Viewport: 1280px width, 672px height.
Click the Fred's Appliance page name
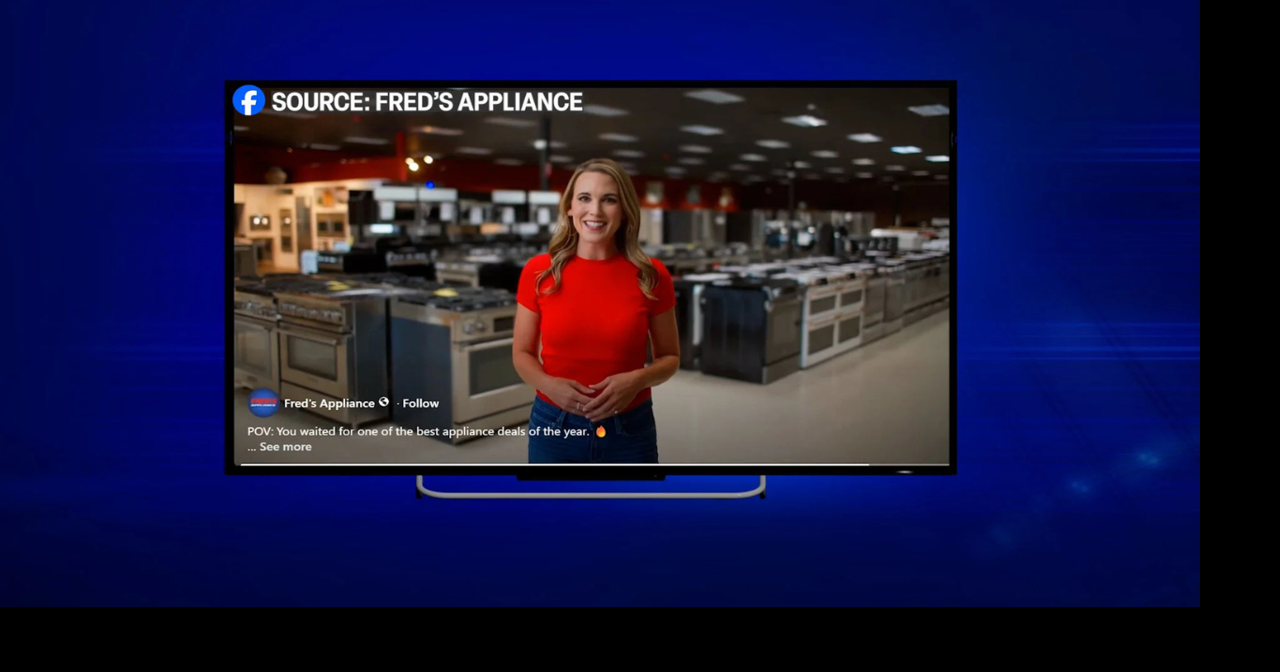tap(329, 403)
